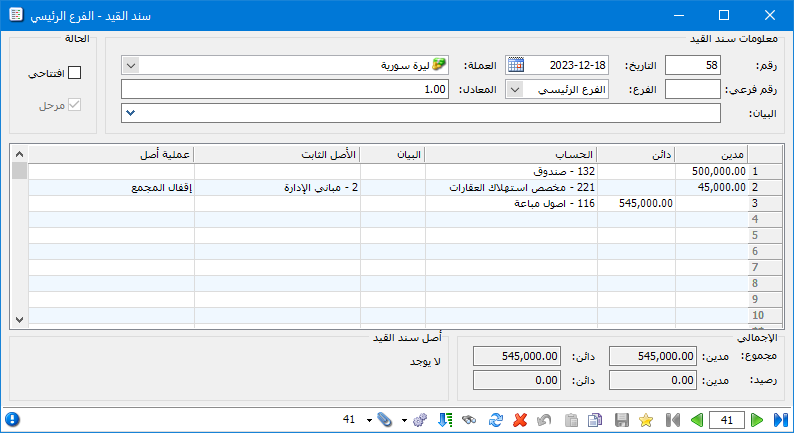Click the paperclip attachments icon
Screen dimensions: 794x433
click(385, 420)
